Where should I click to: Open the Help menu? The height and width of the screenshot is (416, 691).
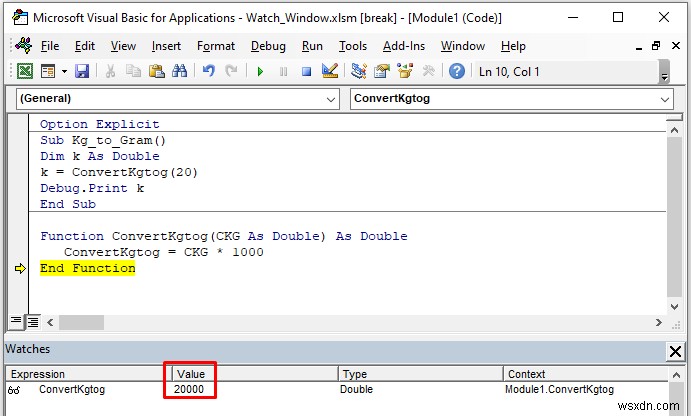513,46
